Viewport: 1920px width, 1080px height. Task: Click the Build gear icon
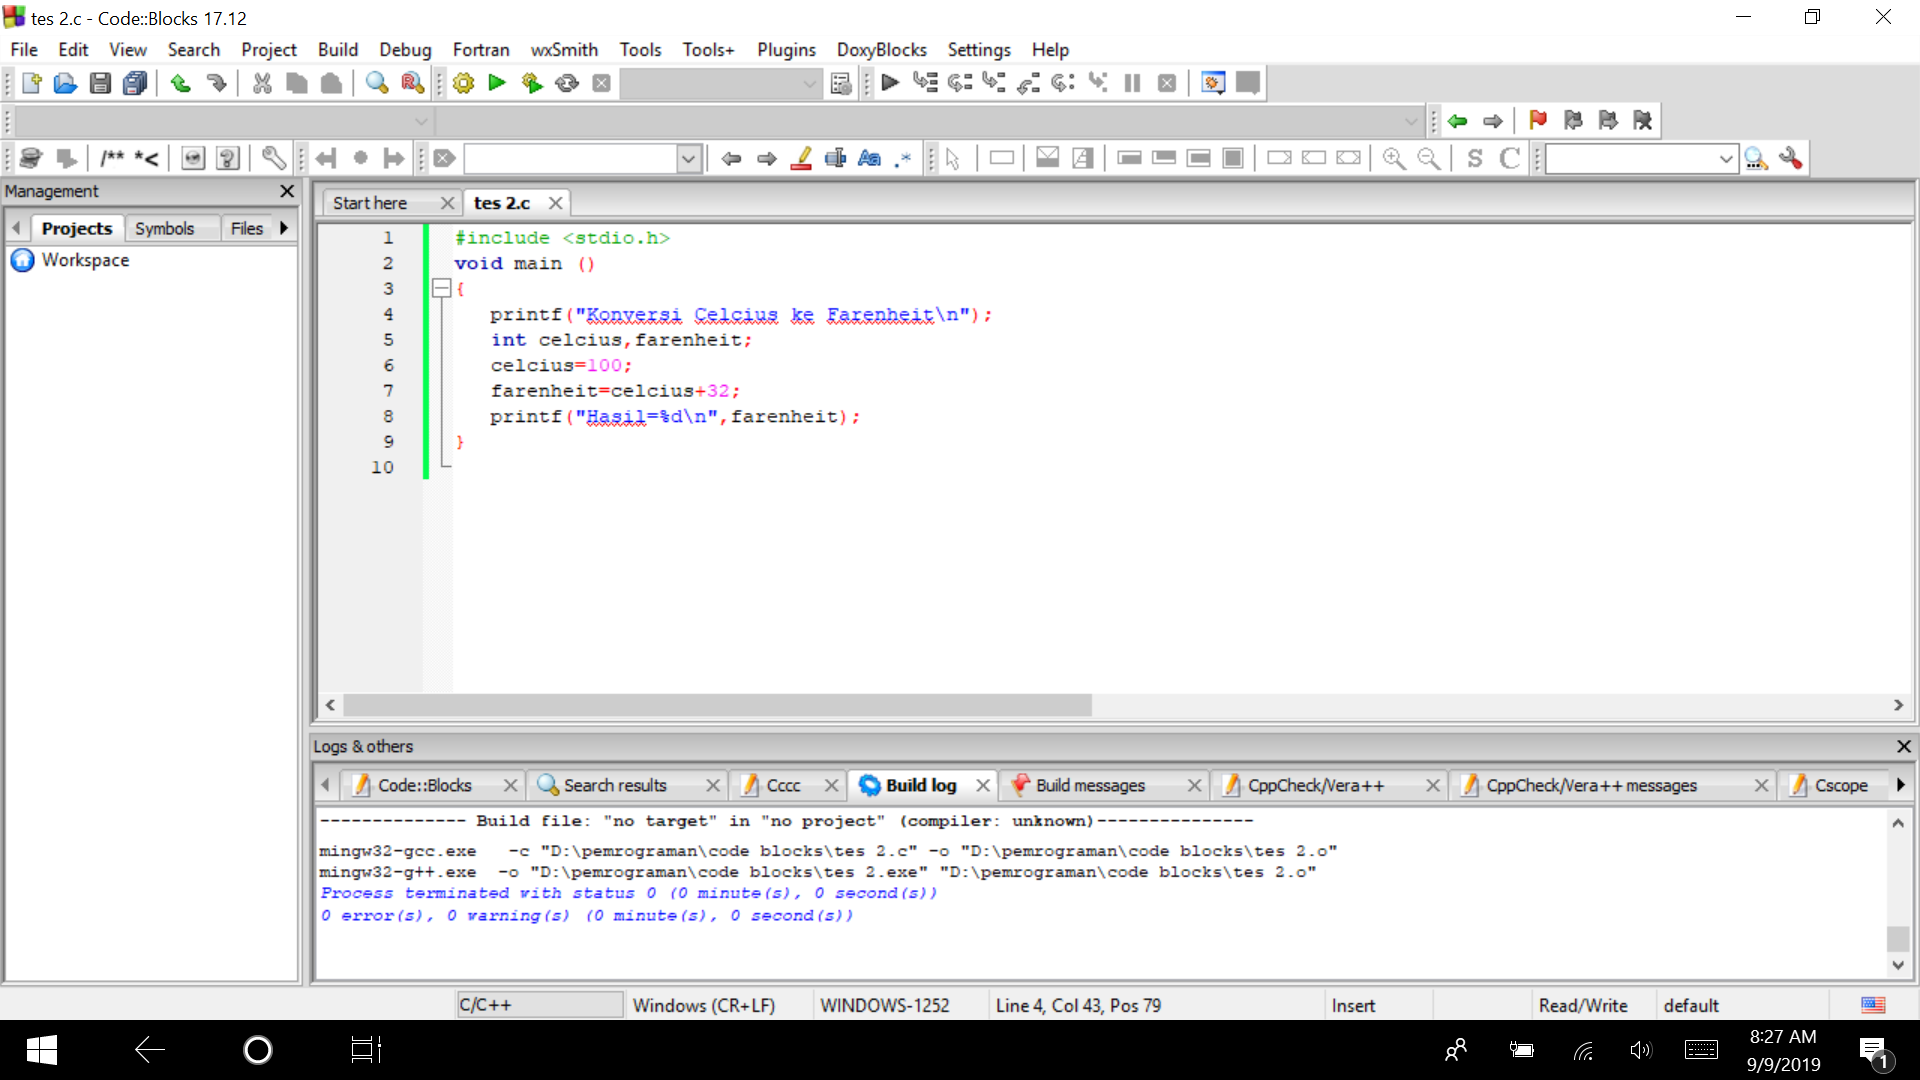(x=463, y=83)
